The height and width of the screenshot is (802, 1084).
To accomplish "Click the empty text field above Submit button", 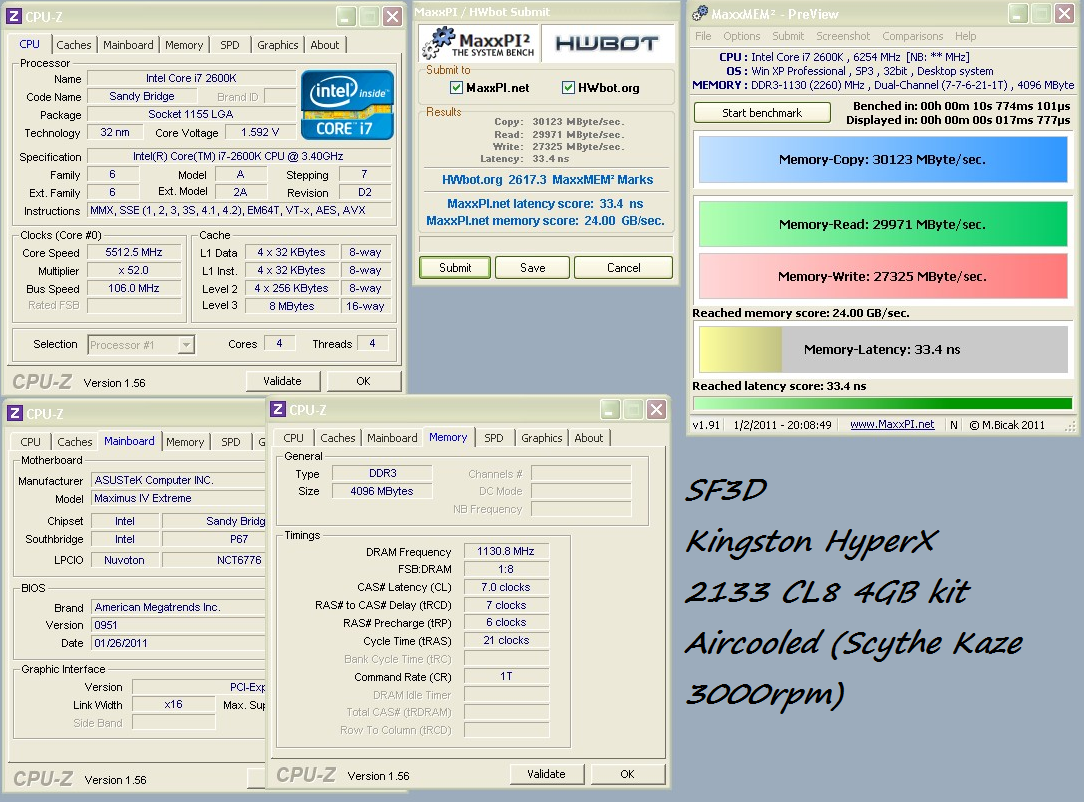I will click(546, 244).
